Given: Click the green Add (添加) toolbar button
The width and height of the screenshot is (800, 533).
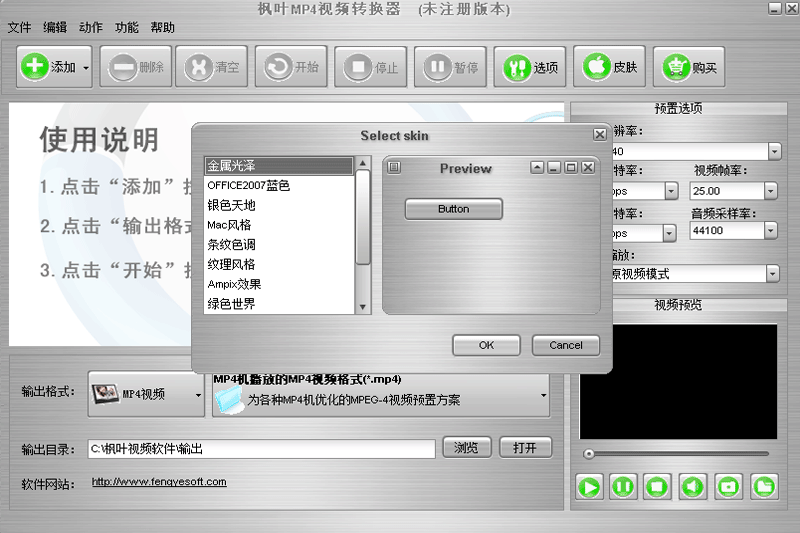Looking at the screenshot, I should (48, 67).
